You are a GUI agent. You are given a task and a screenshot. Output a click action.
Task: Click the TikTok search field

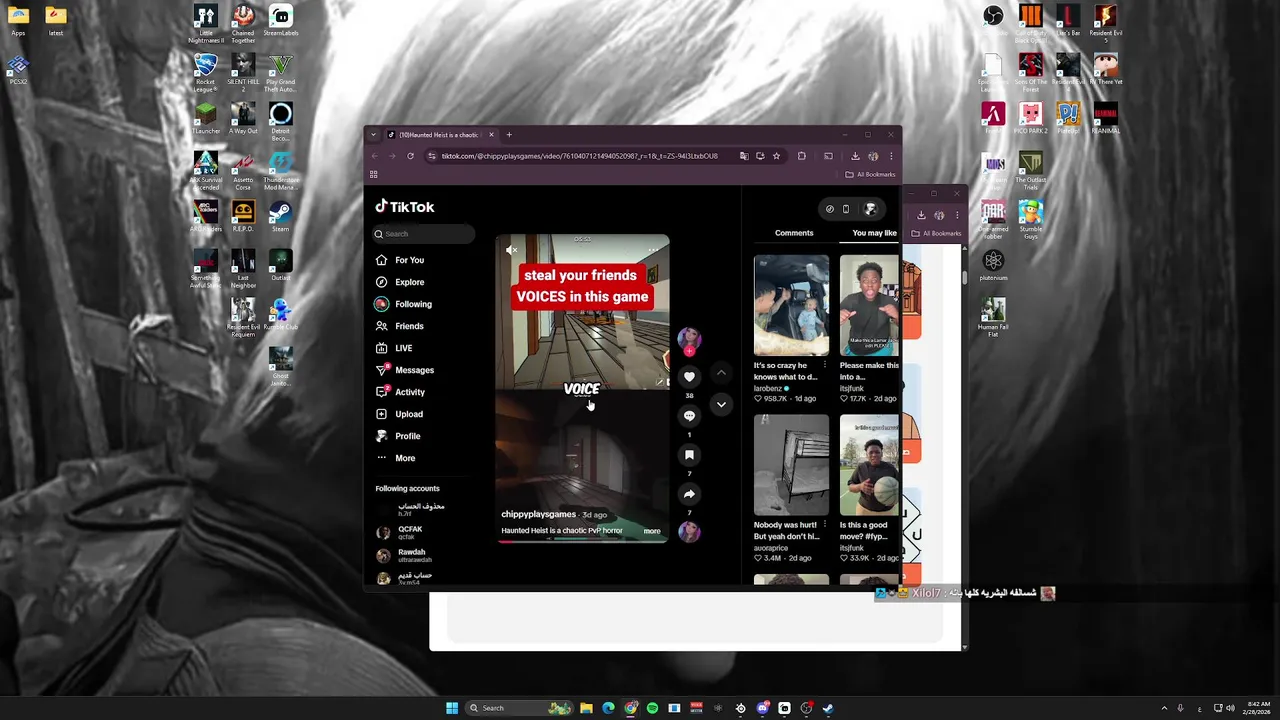pos(424,234)
